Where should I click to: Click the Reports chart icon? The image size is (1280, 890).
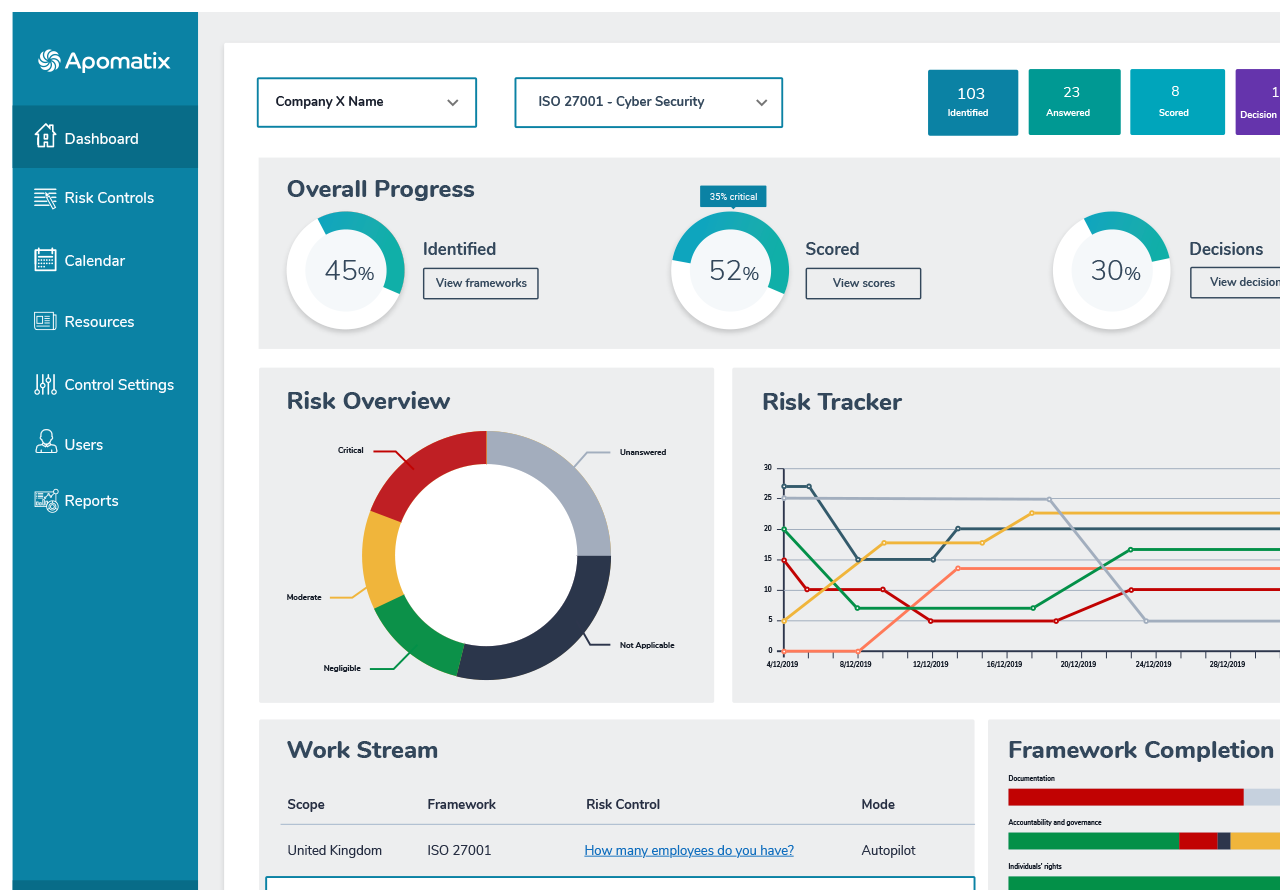[x=45, y=501]
